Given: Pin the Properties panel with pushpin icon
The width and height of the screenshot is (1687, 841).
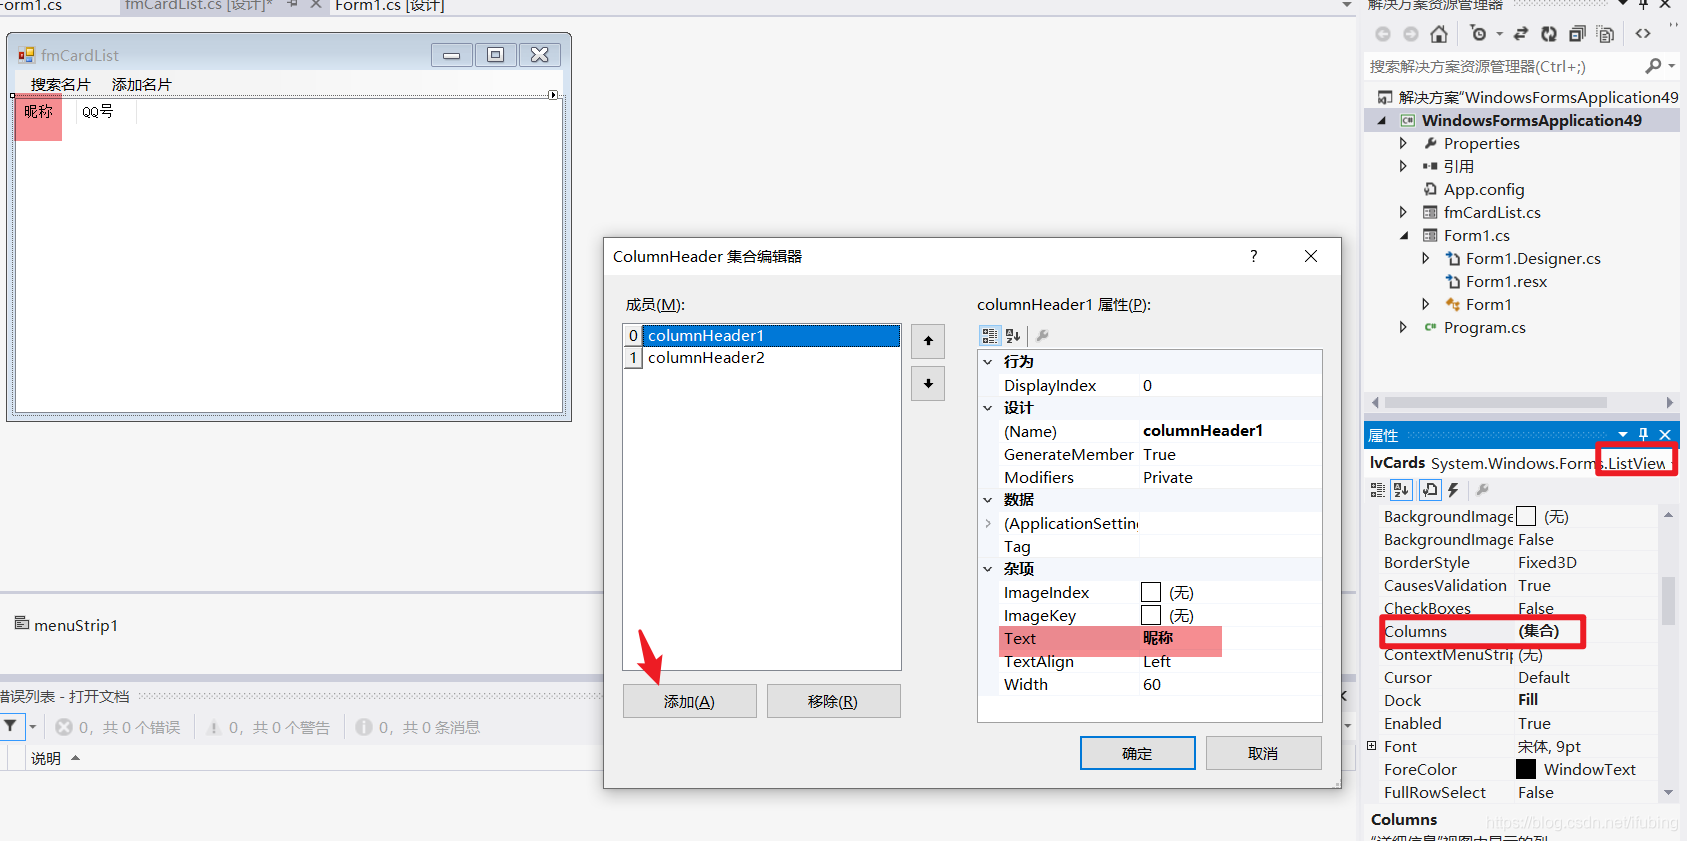Looking at the screenshot, I should pyautogui.click(x=1643, y=434).
